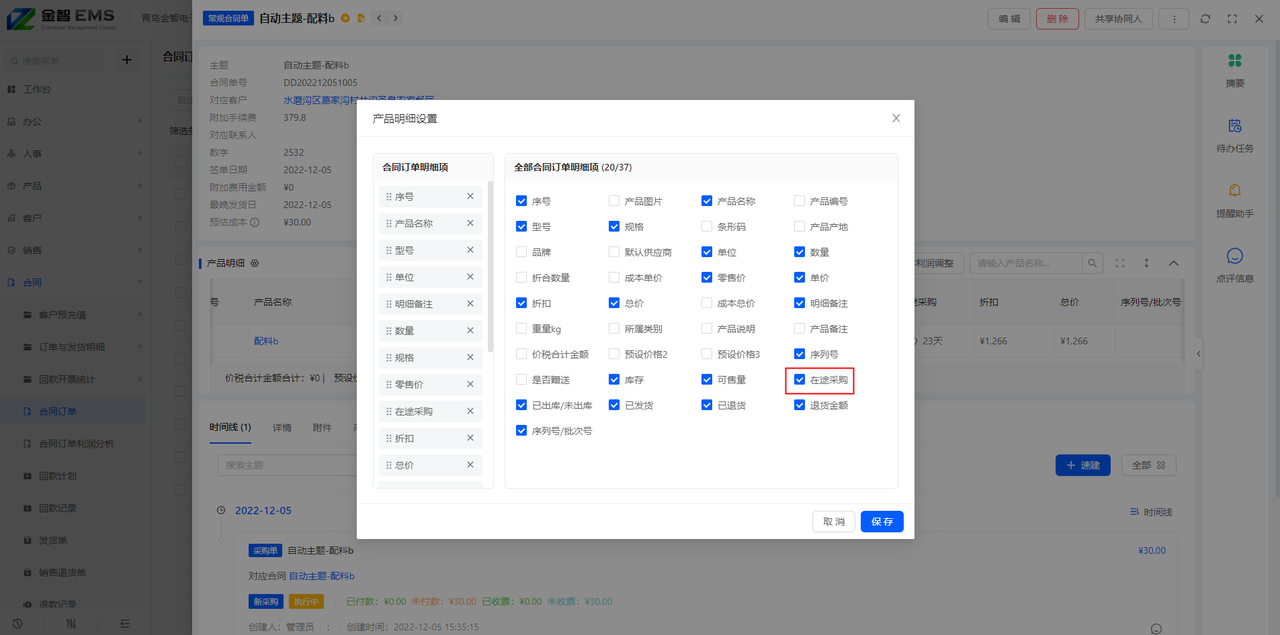This screenshot has height=635, width=1280.
Task: Open the three-dot more actions menu
Action: pos(1174,18)
